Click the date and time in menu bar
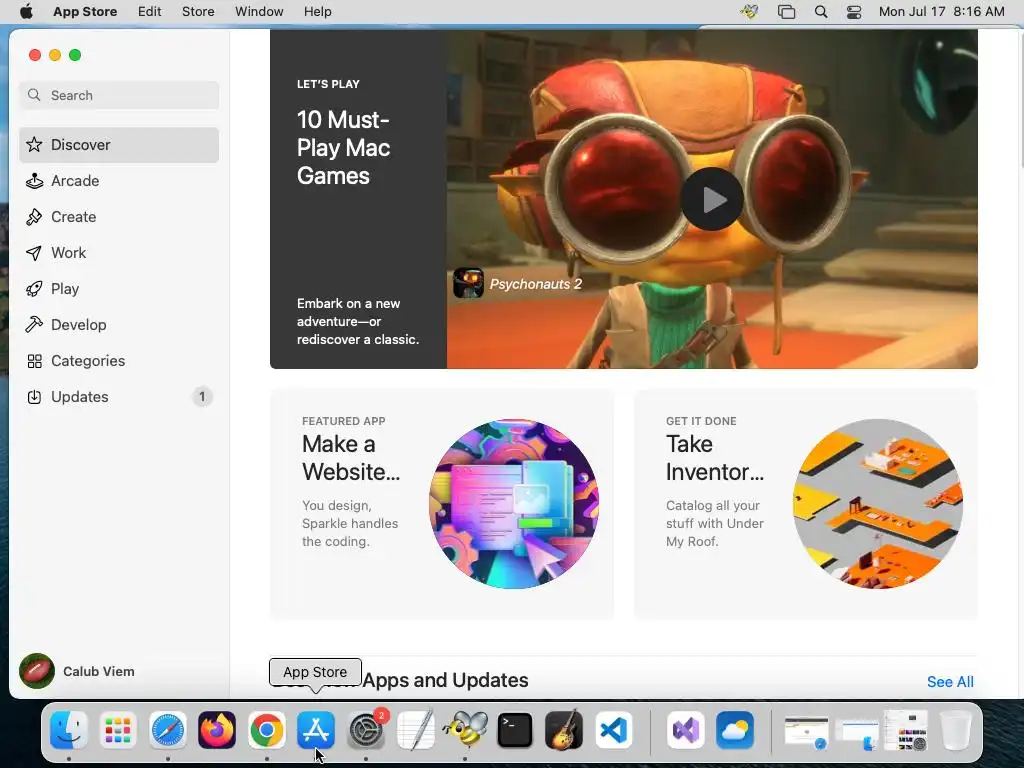 click(941, 12)
